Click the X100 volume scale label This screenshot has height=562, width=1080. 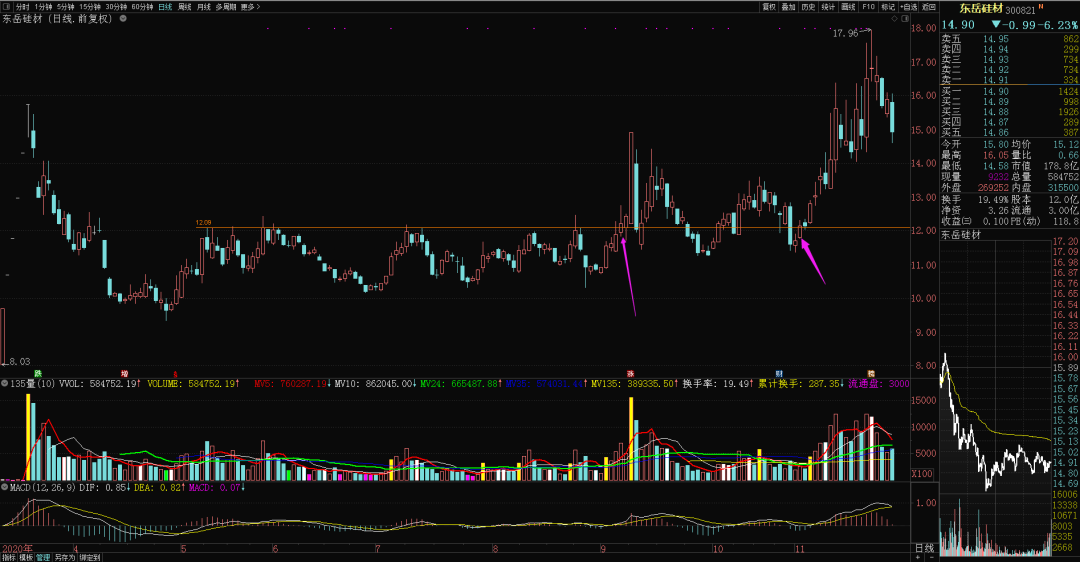tap(923, 474)
